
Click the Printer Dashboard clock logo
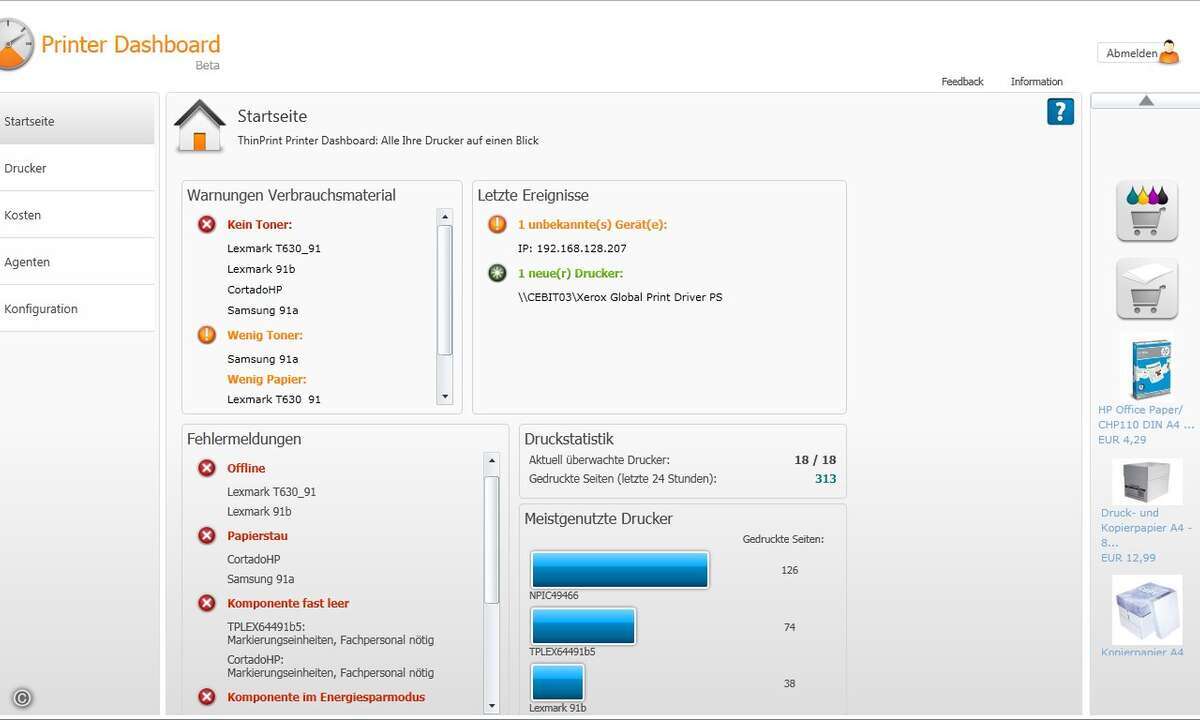coord(15,44)
